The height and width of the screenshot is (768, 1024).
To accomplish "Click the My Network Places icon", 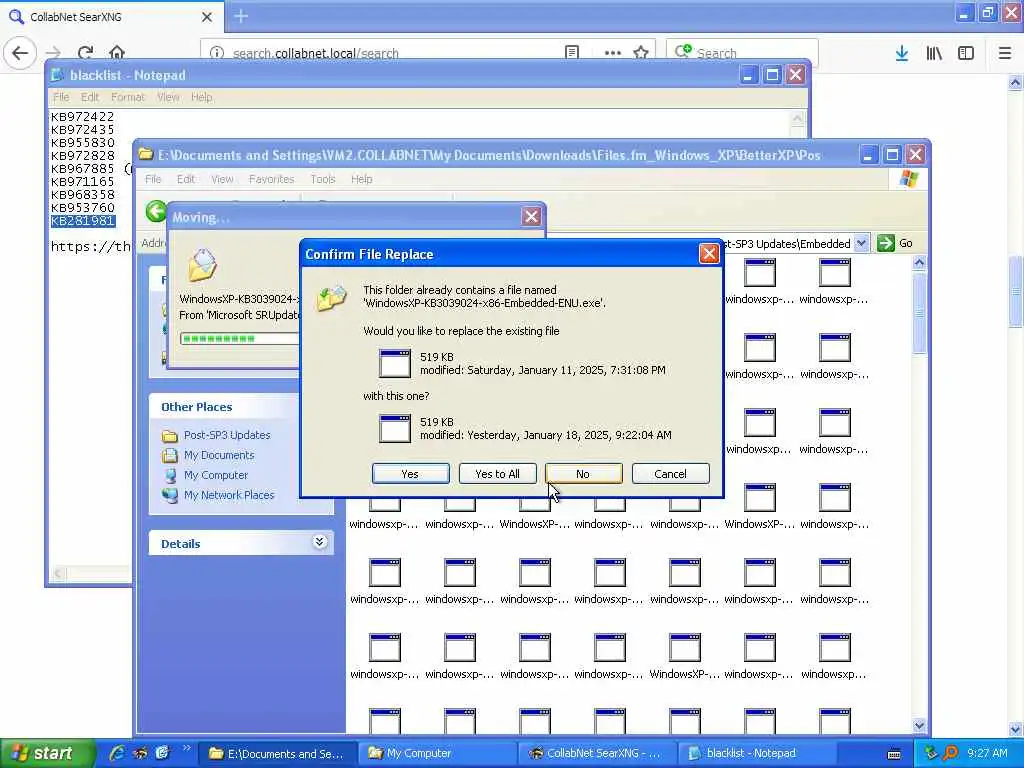I will pyautogui.click(x=170, y=496).
